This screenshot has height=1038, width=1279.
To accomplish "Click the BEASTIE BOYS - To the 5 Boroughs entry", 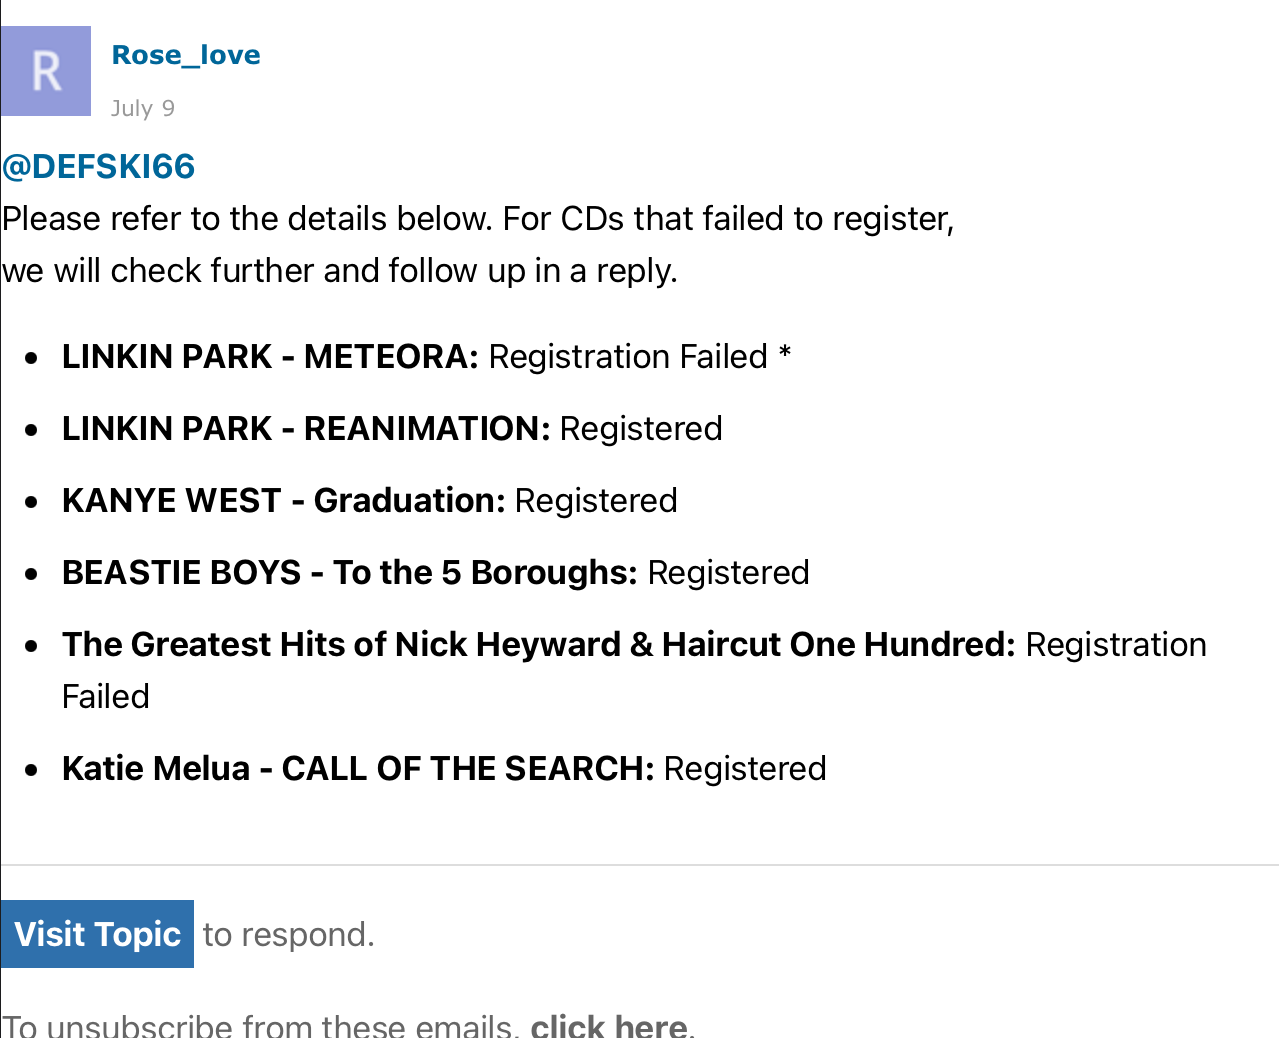I will coord(436,572).
